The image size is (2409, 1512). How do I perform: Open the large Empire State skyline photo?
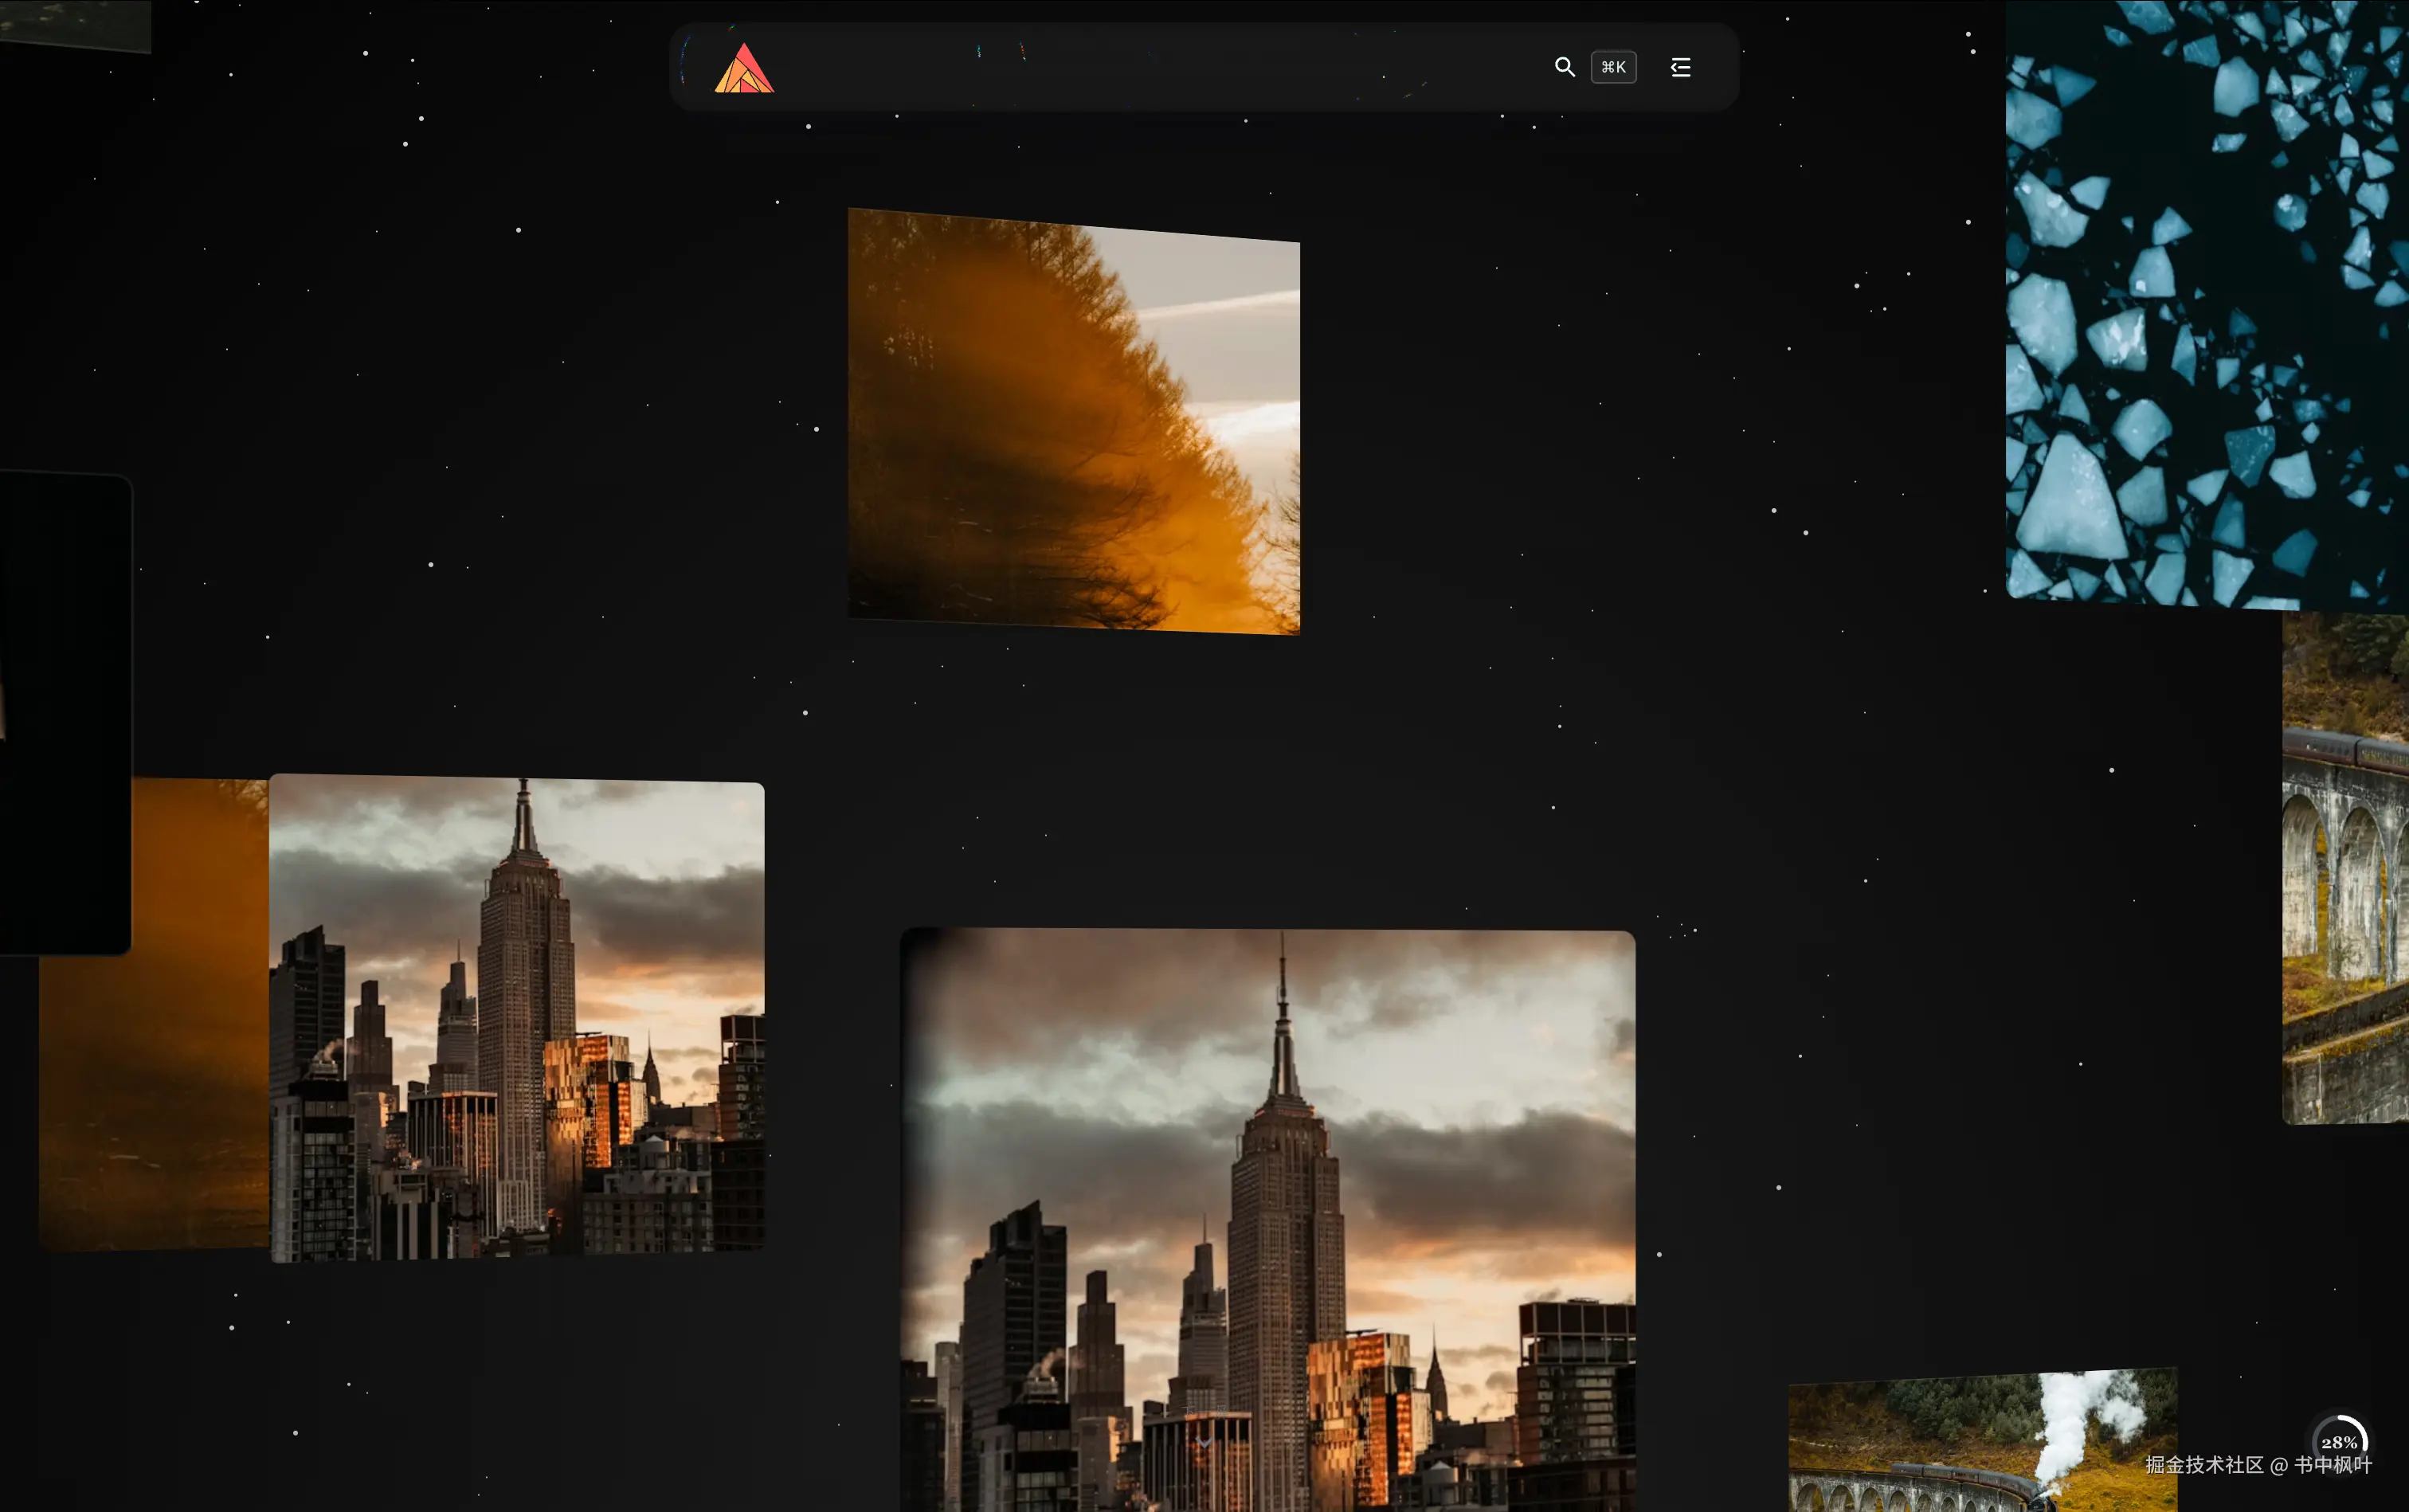(x=1267, y=1220)
